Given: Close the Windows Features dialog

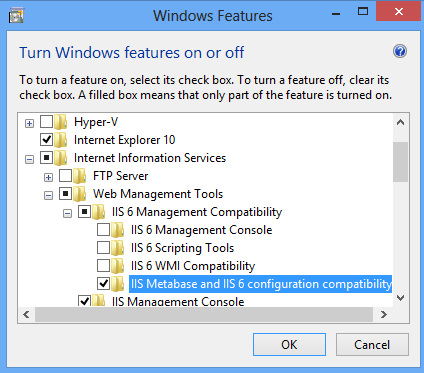Looking at the screenshot, I should tap(399, 12).
